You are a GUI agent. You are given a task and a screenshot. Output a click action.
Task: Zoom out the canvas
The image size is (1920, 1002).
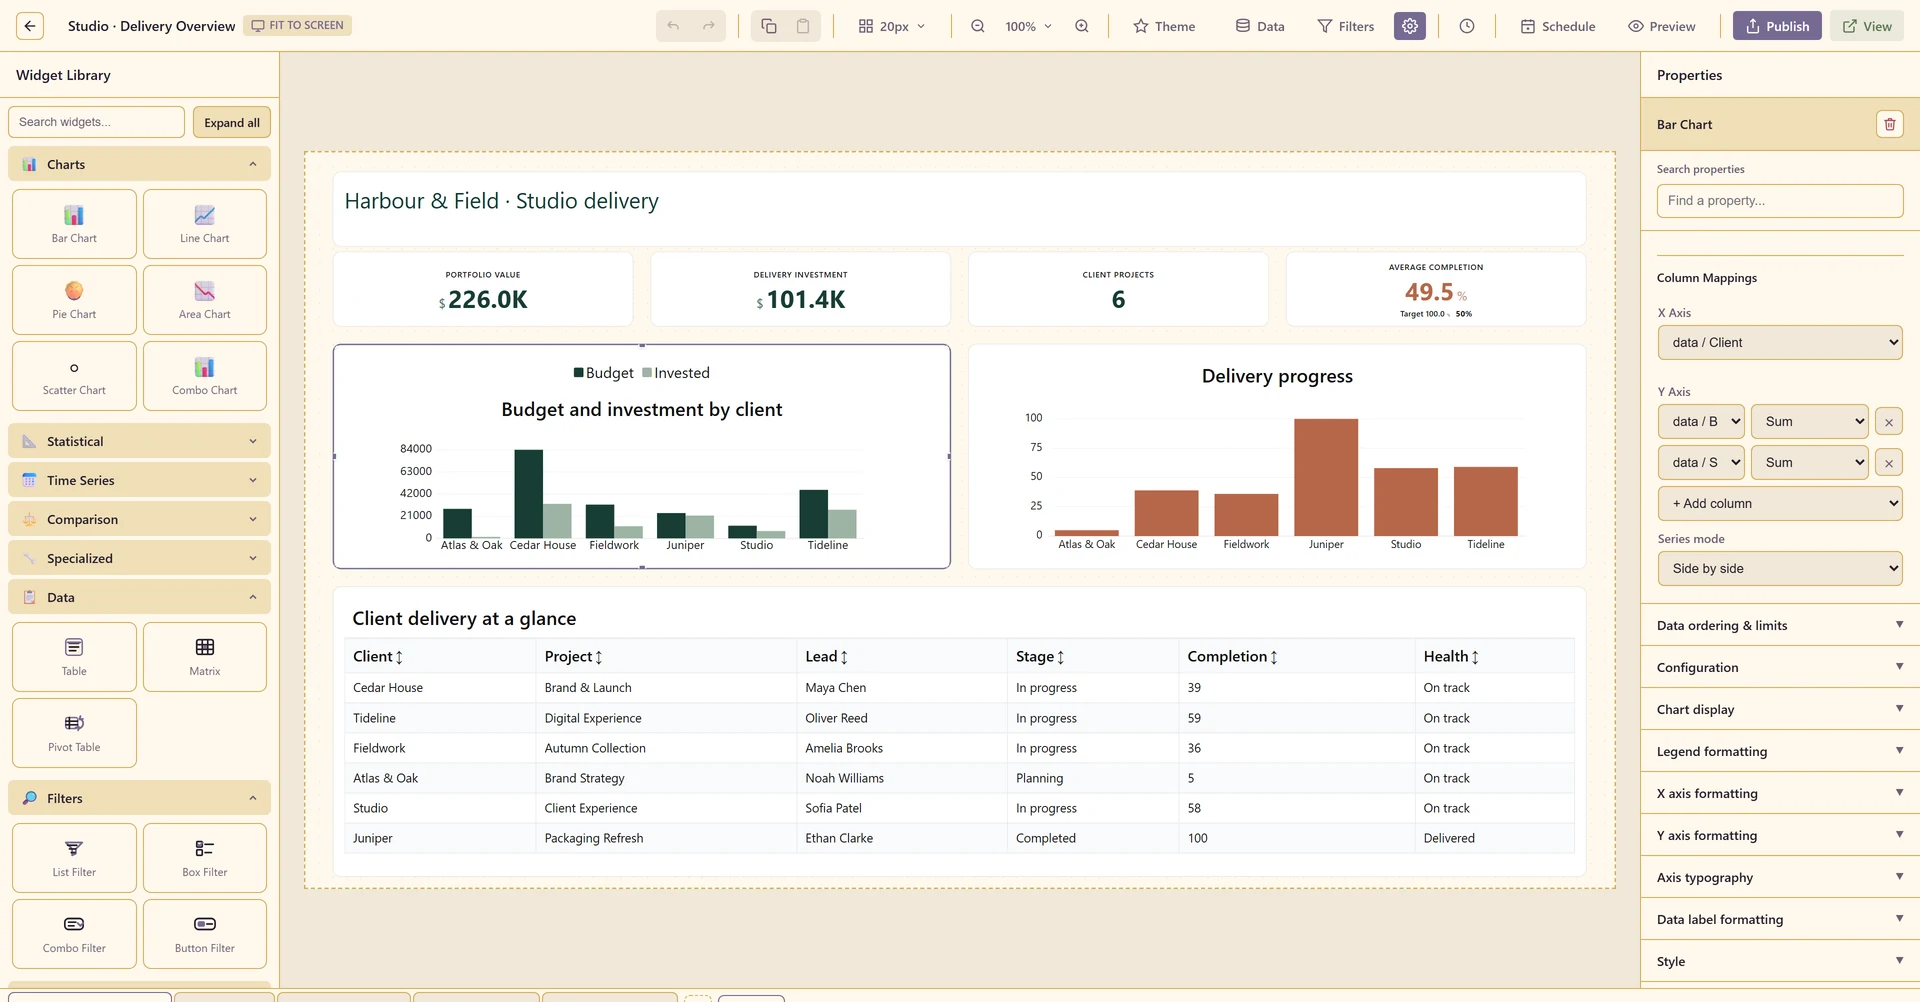(978, 26)
